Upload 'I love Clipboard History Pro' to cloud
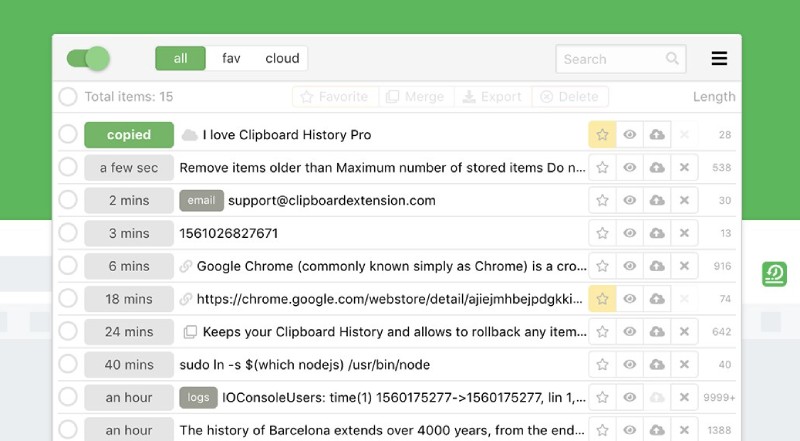 point(657,135)
